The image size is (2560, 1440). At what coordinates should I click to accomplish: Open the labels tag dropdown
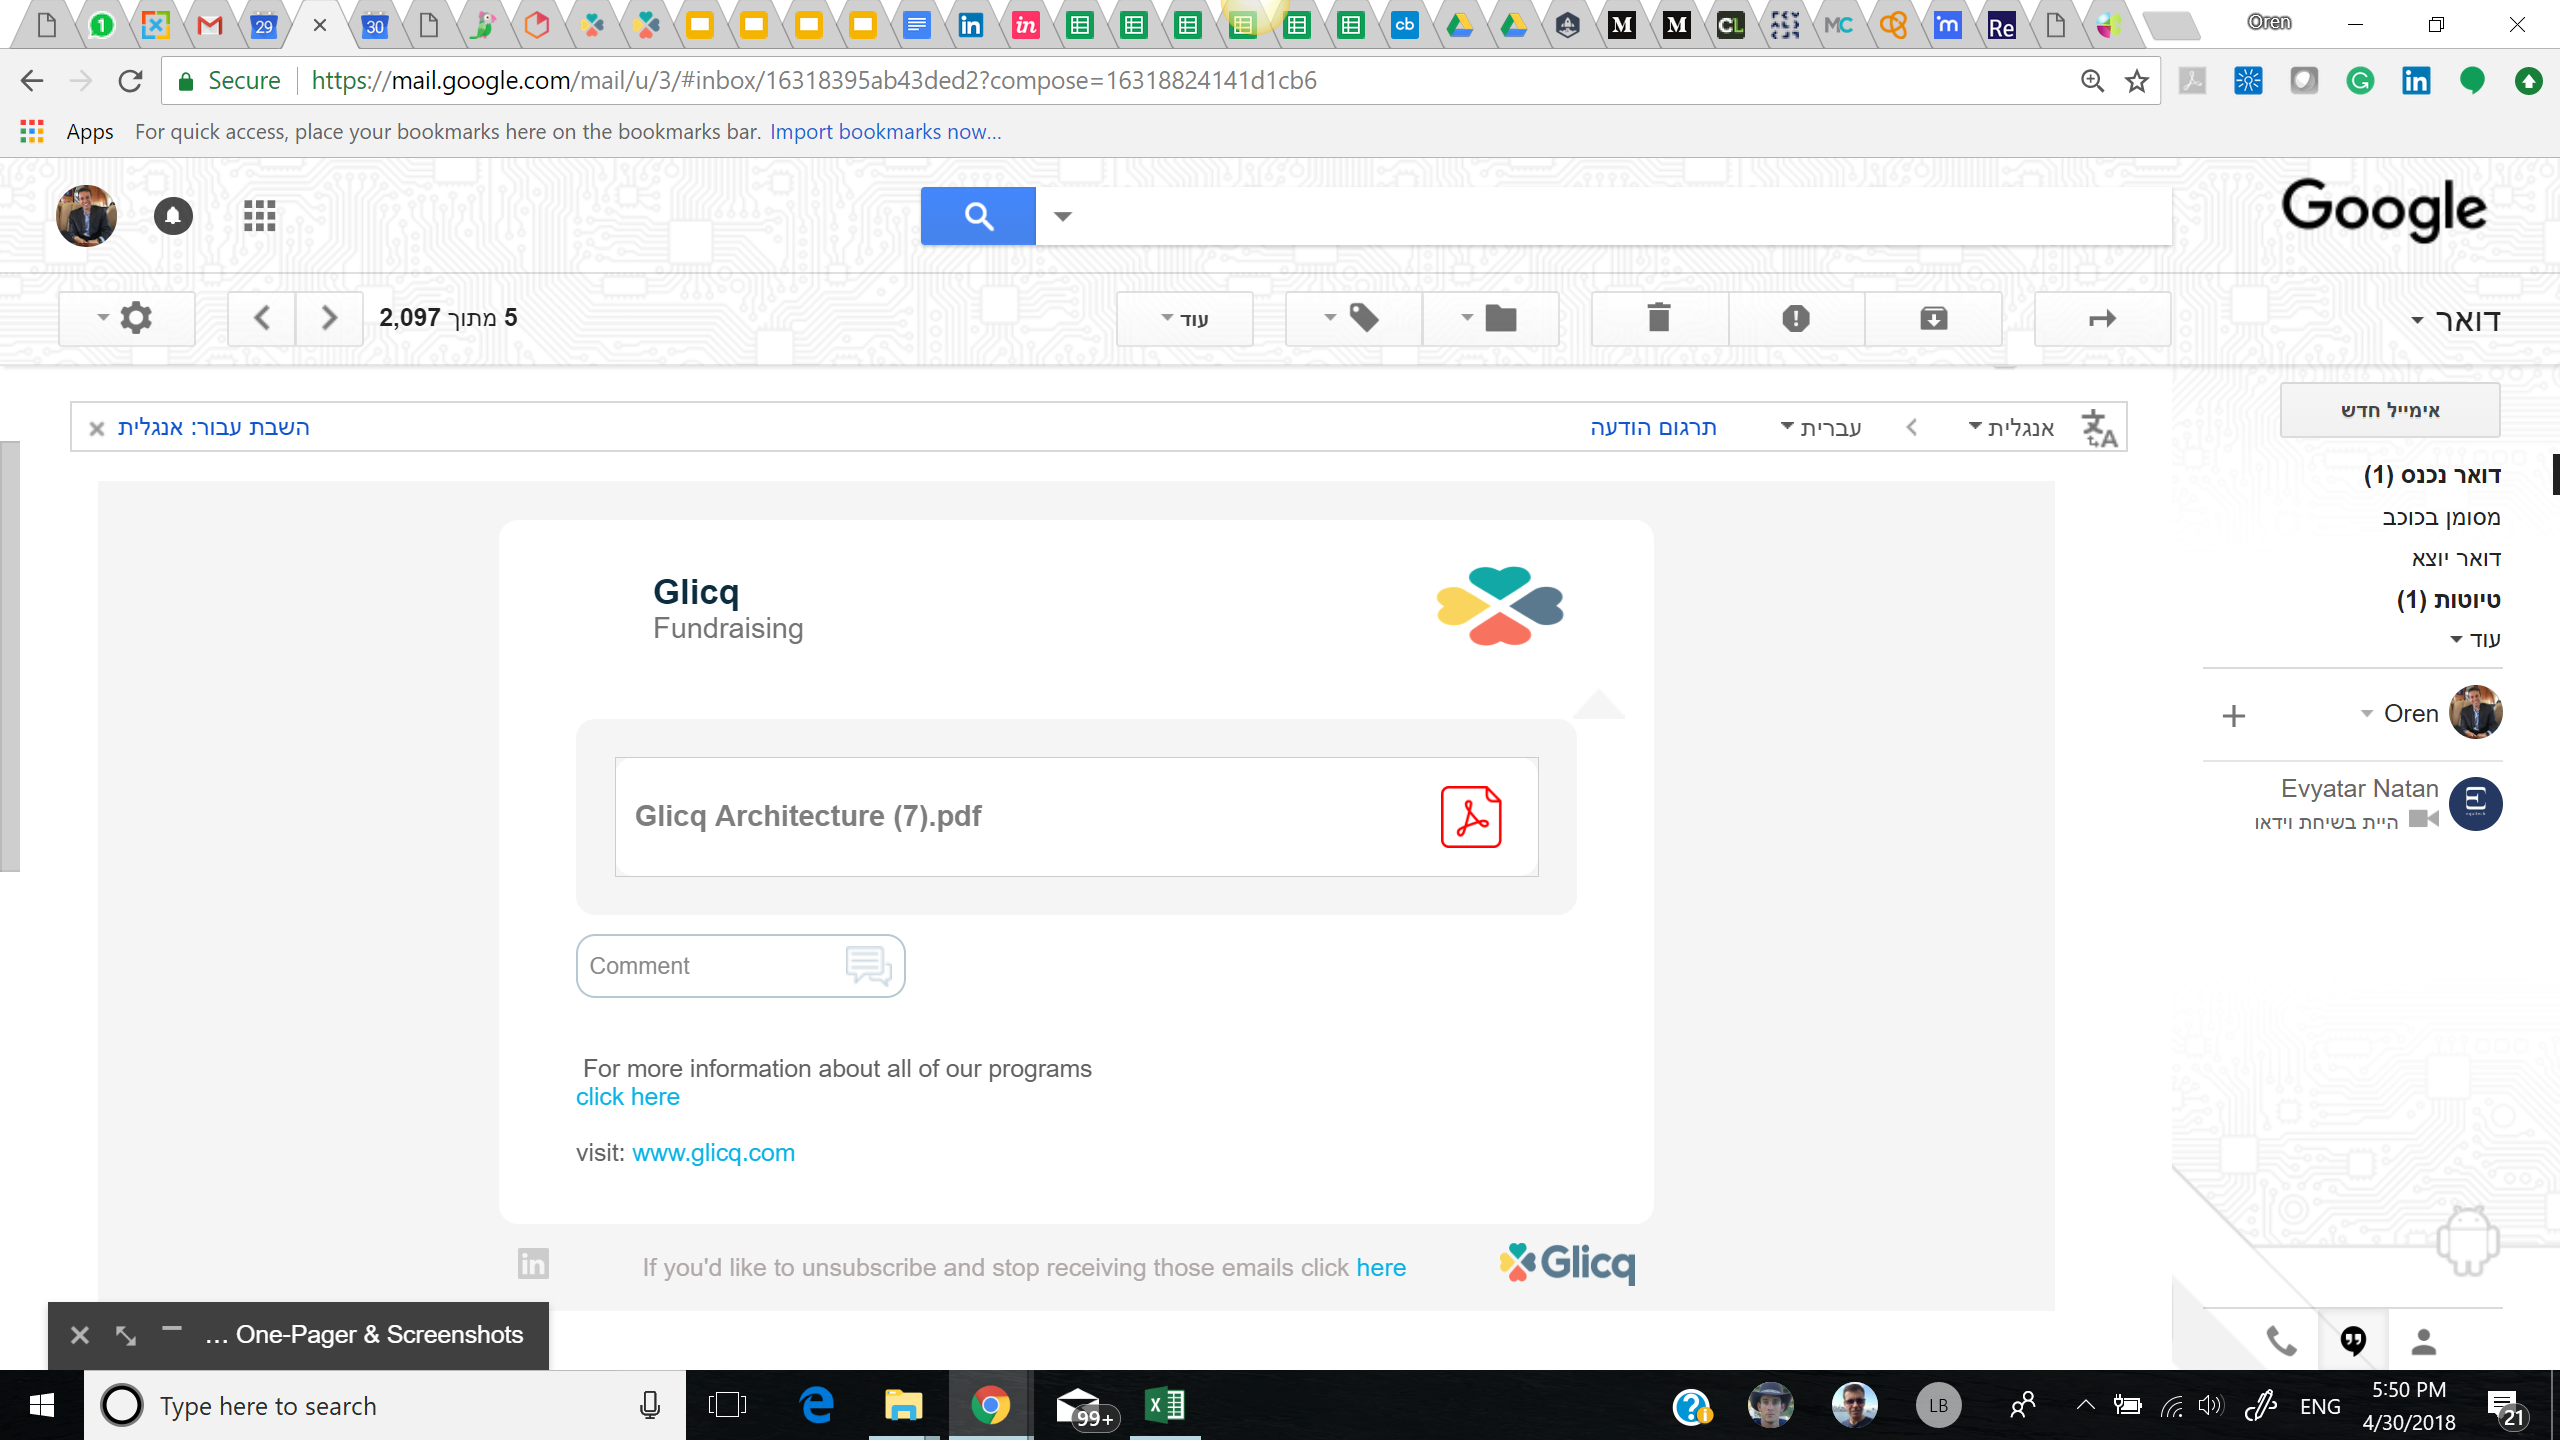(x=1352, y=319)
